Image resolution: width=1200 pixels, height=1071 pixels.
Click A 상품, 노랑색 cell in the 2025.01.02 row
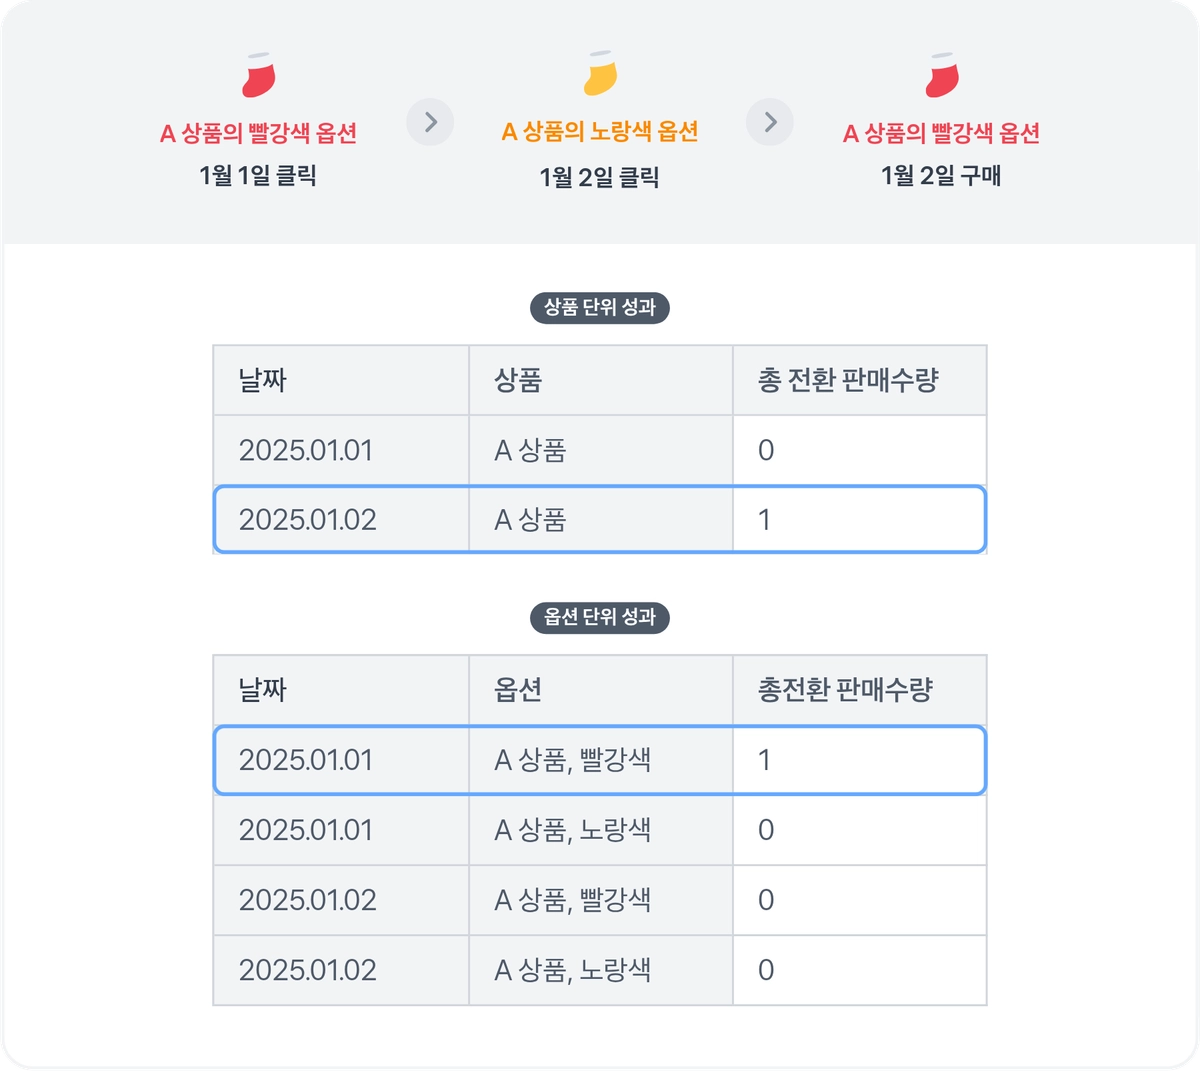click(x=573, y=970)
